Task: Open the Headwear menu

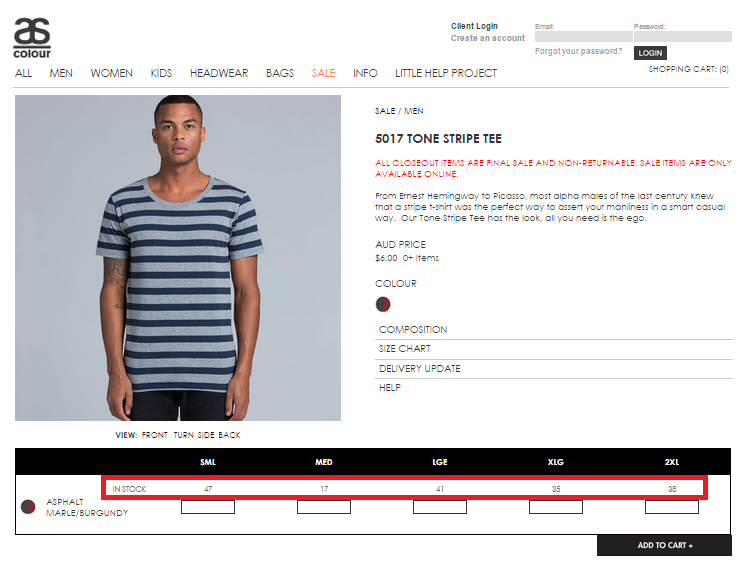Action: pyautogui.click(x=219, y=73)
